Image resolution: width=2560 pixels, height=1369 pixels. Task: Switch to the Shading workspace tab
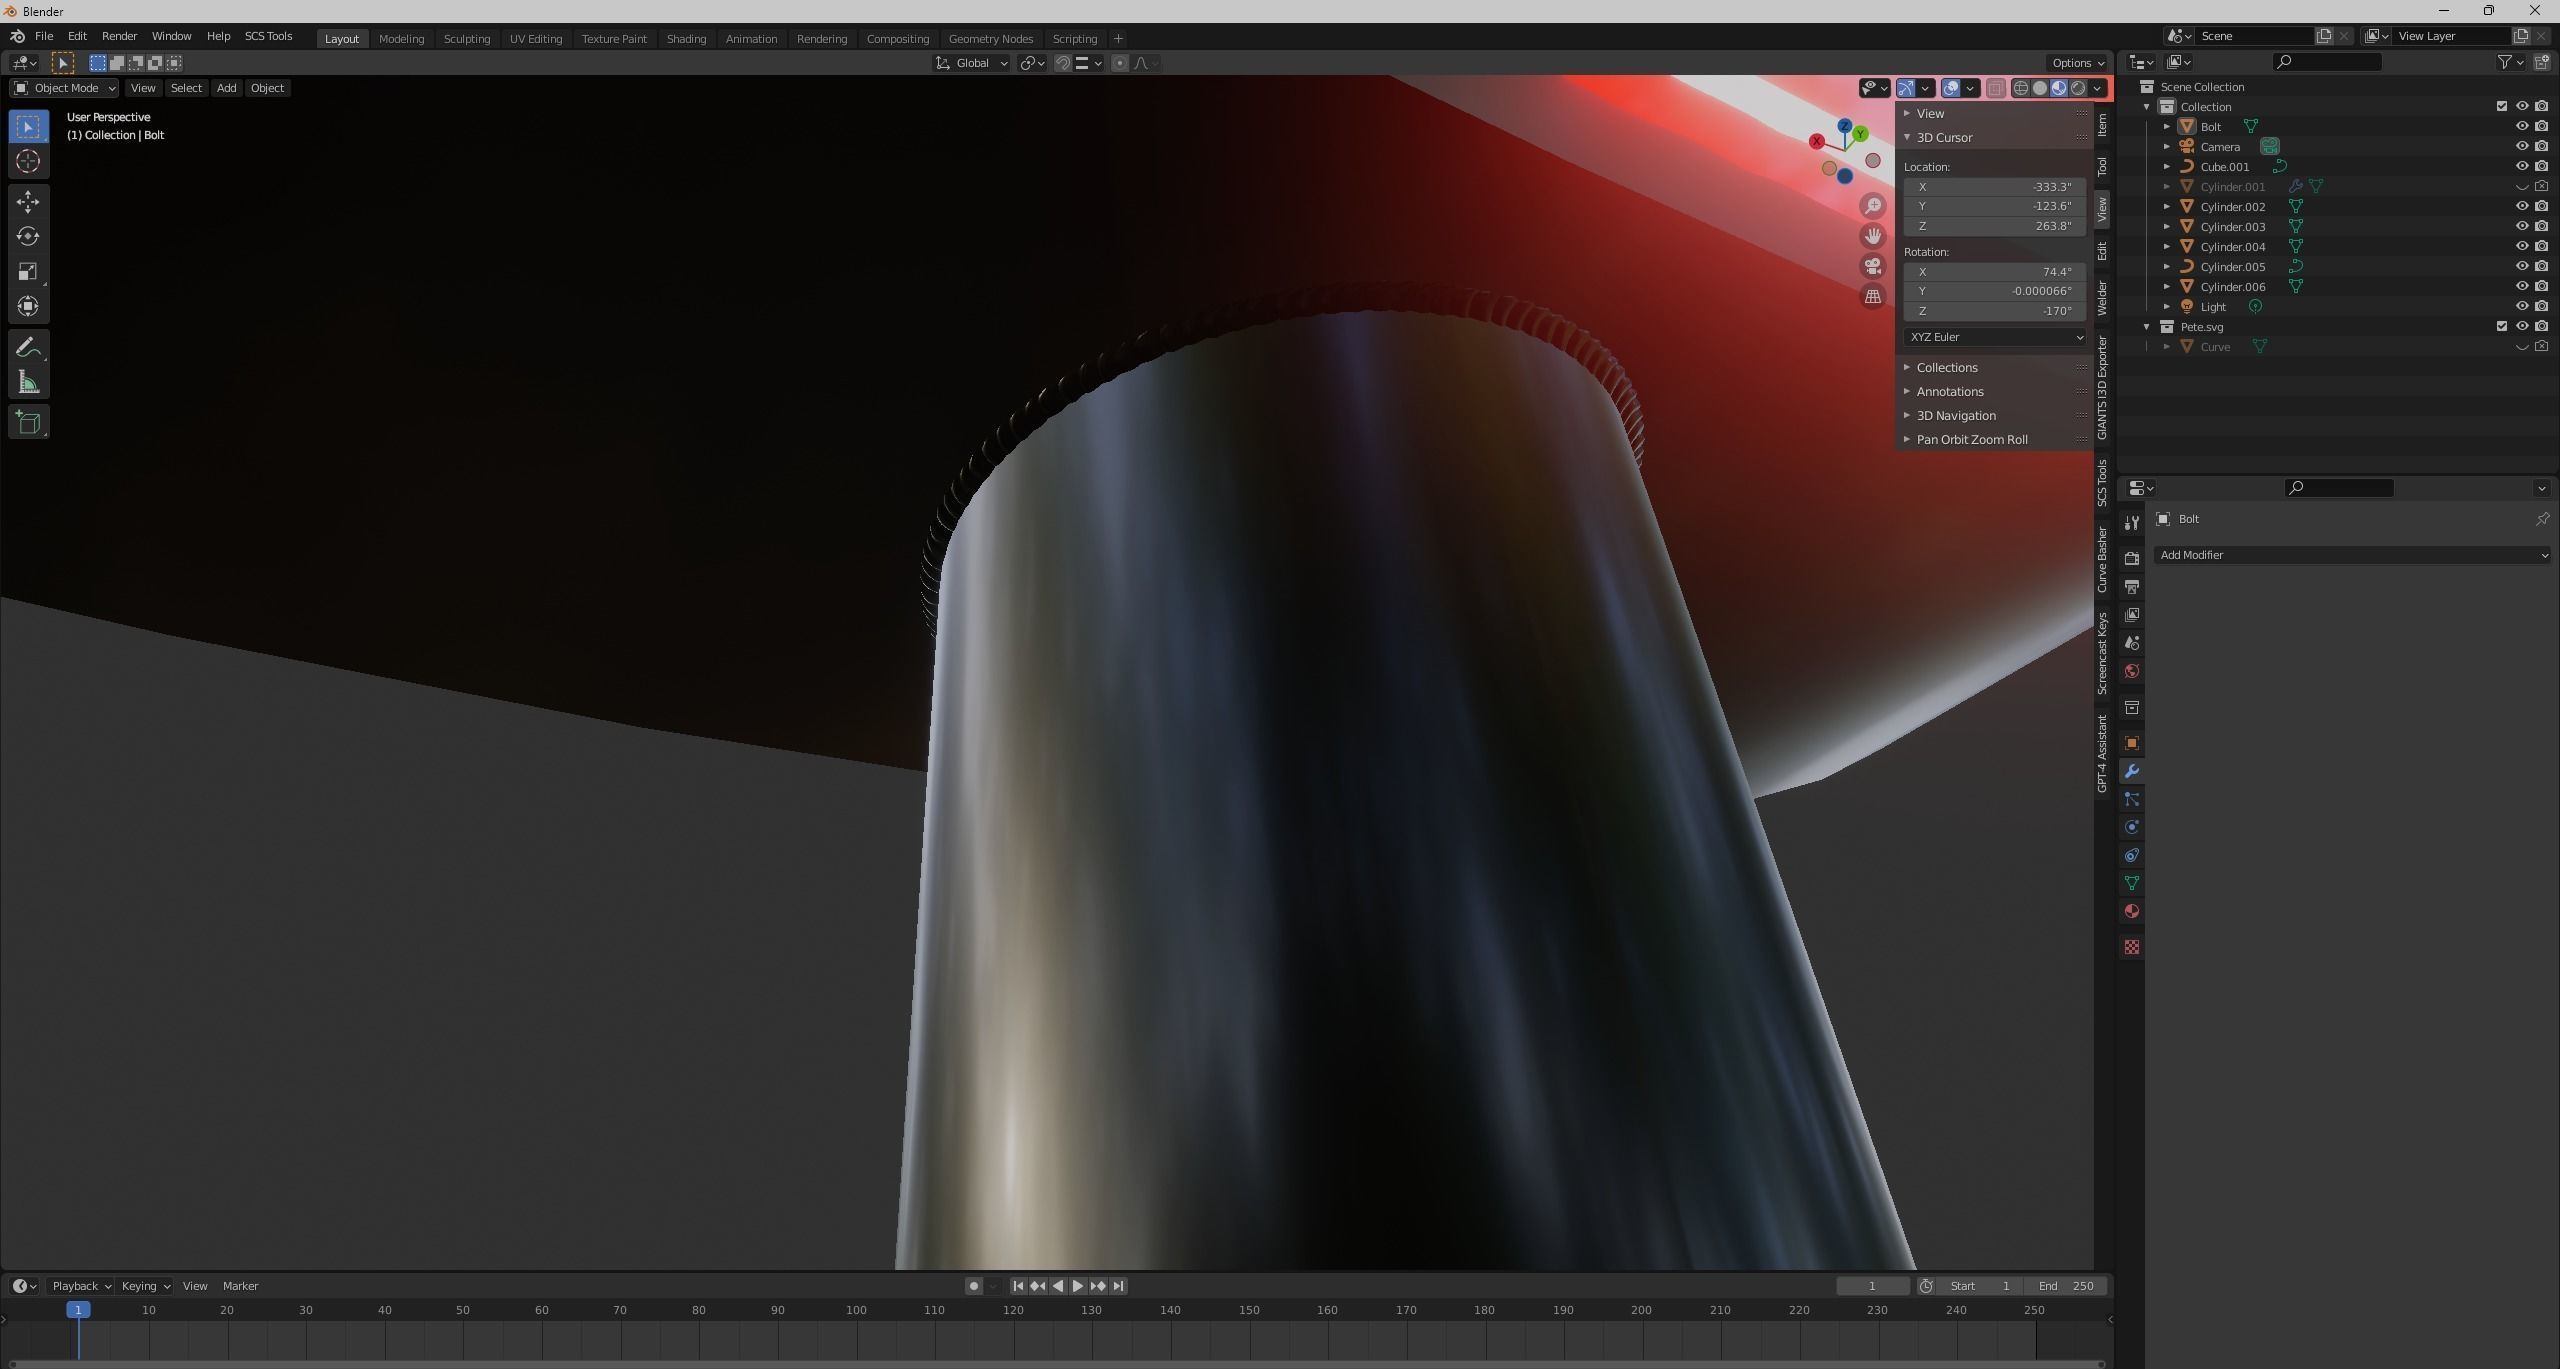coord(686,39)
